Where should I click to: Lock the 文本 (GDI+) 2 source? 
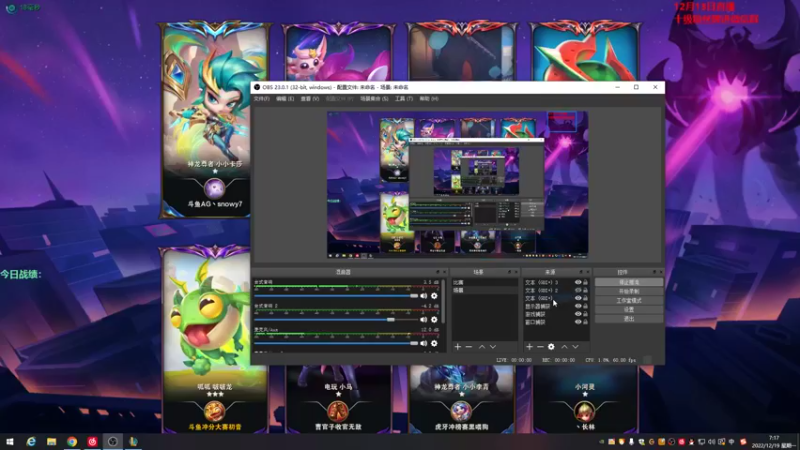tap(585, 290)
